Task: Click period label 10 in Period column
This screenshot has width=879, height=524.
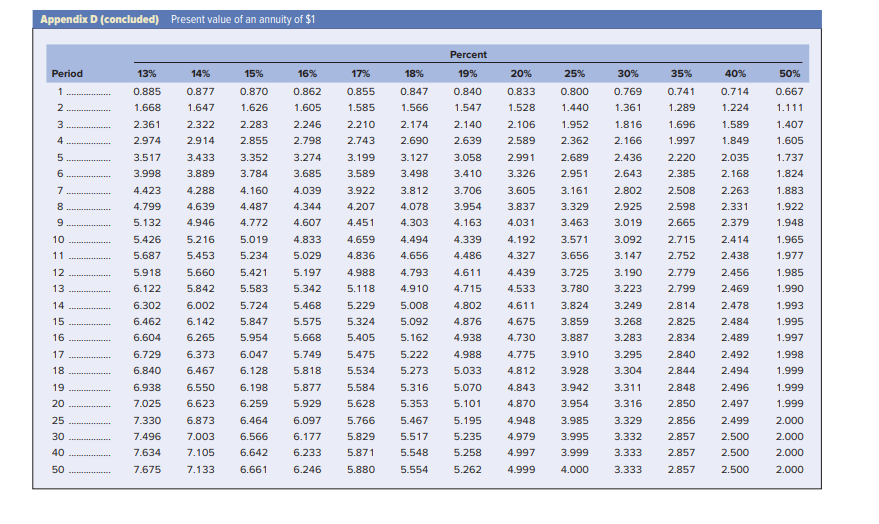Action: pyautogui.click(x=58, y=239)
